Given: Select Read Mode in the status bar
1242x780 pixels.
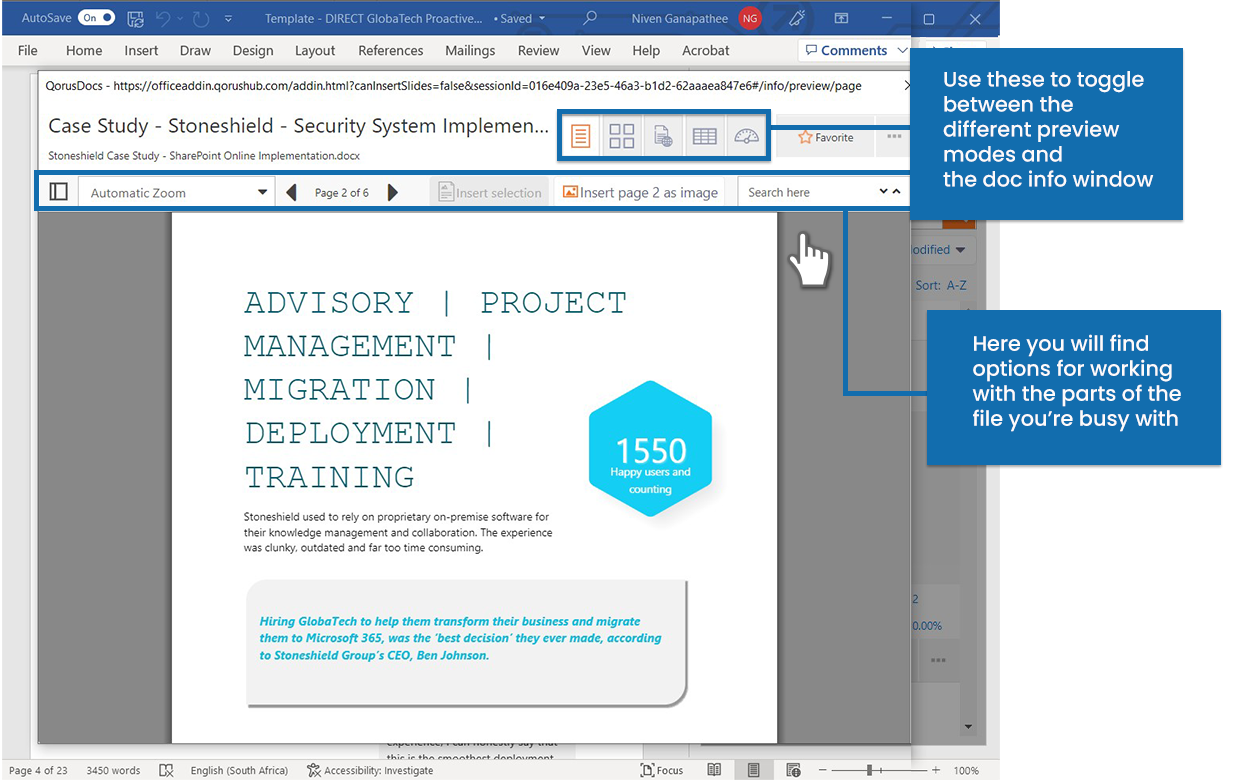Looking at the screenshot, I should click(714, 770).
